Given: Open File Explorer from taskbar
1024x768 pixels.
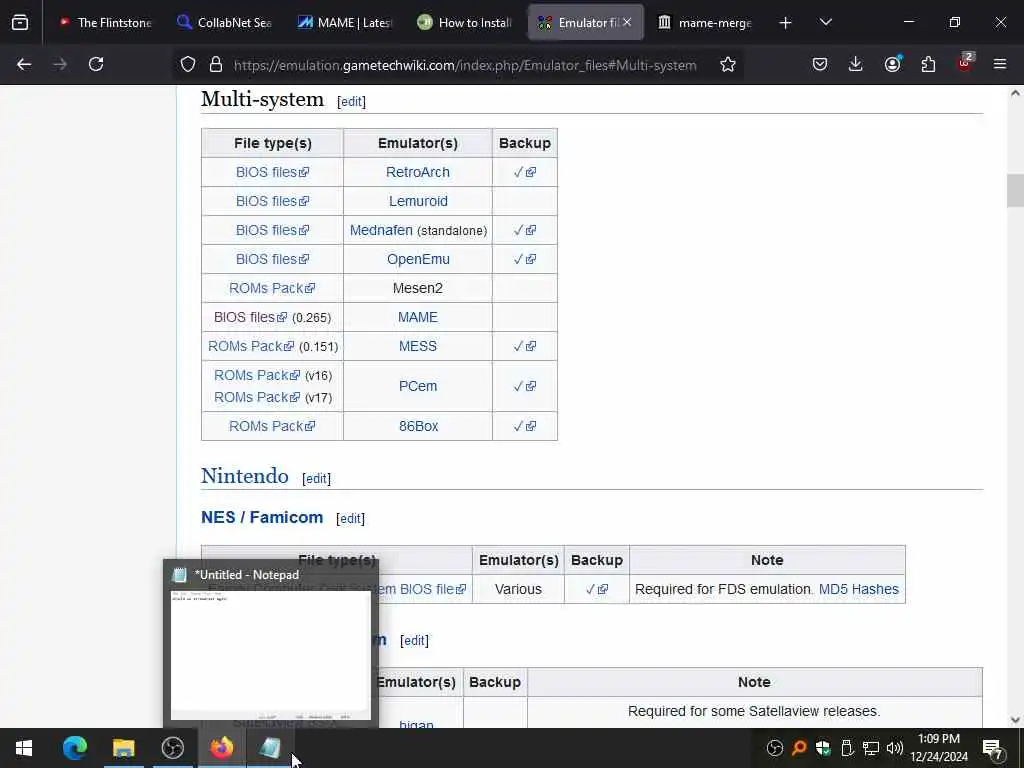Looking at the screenshot, I should [123, 748].
